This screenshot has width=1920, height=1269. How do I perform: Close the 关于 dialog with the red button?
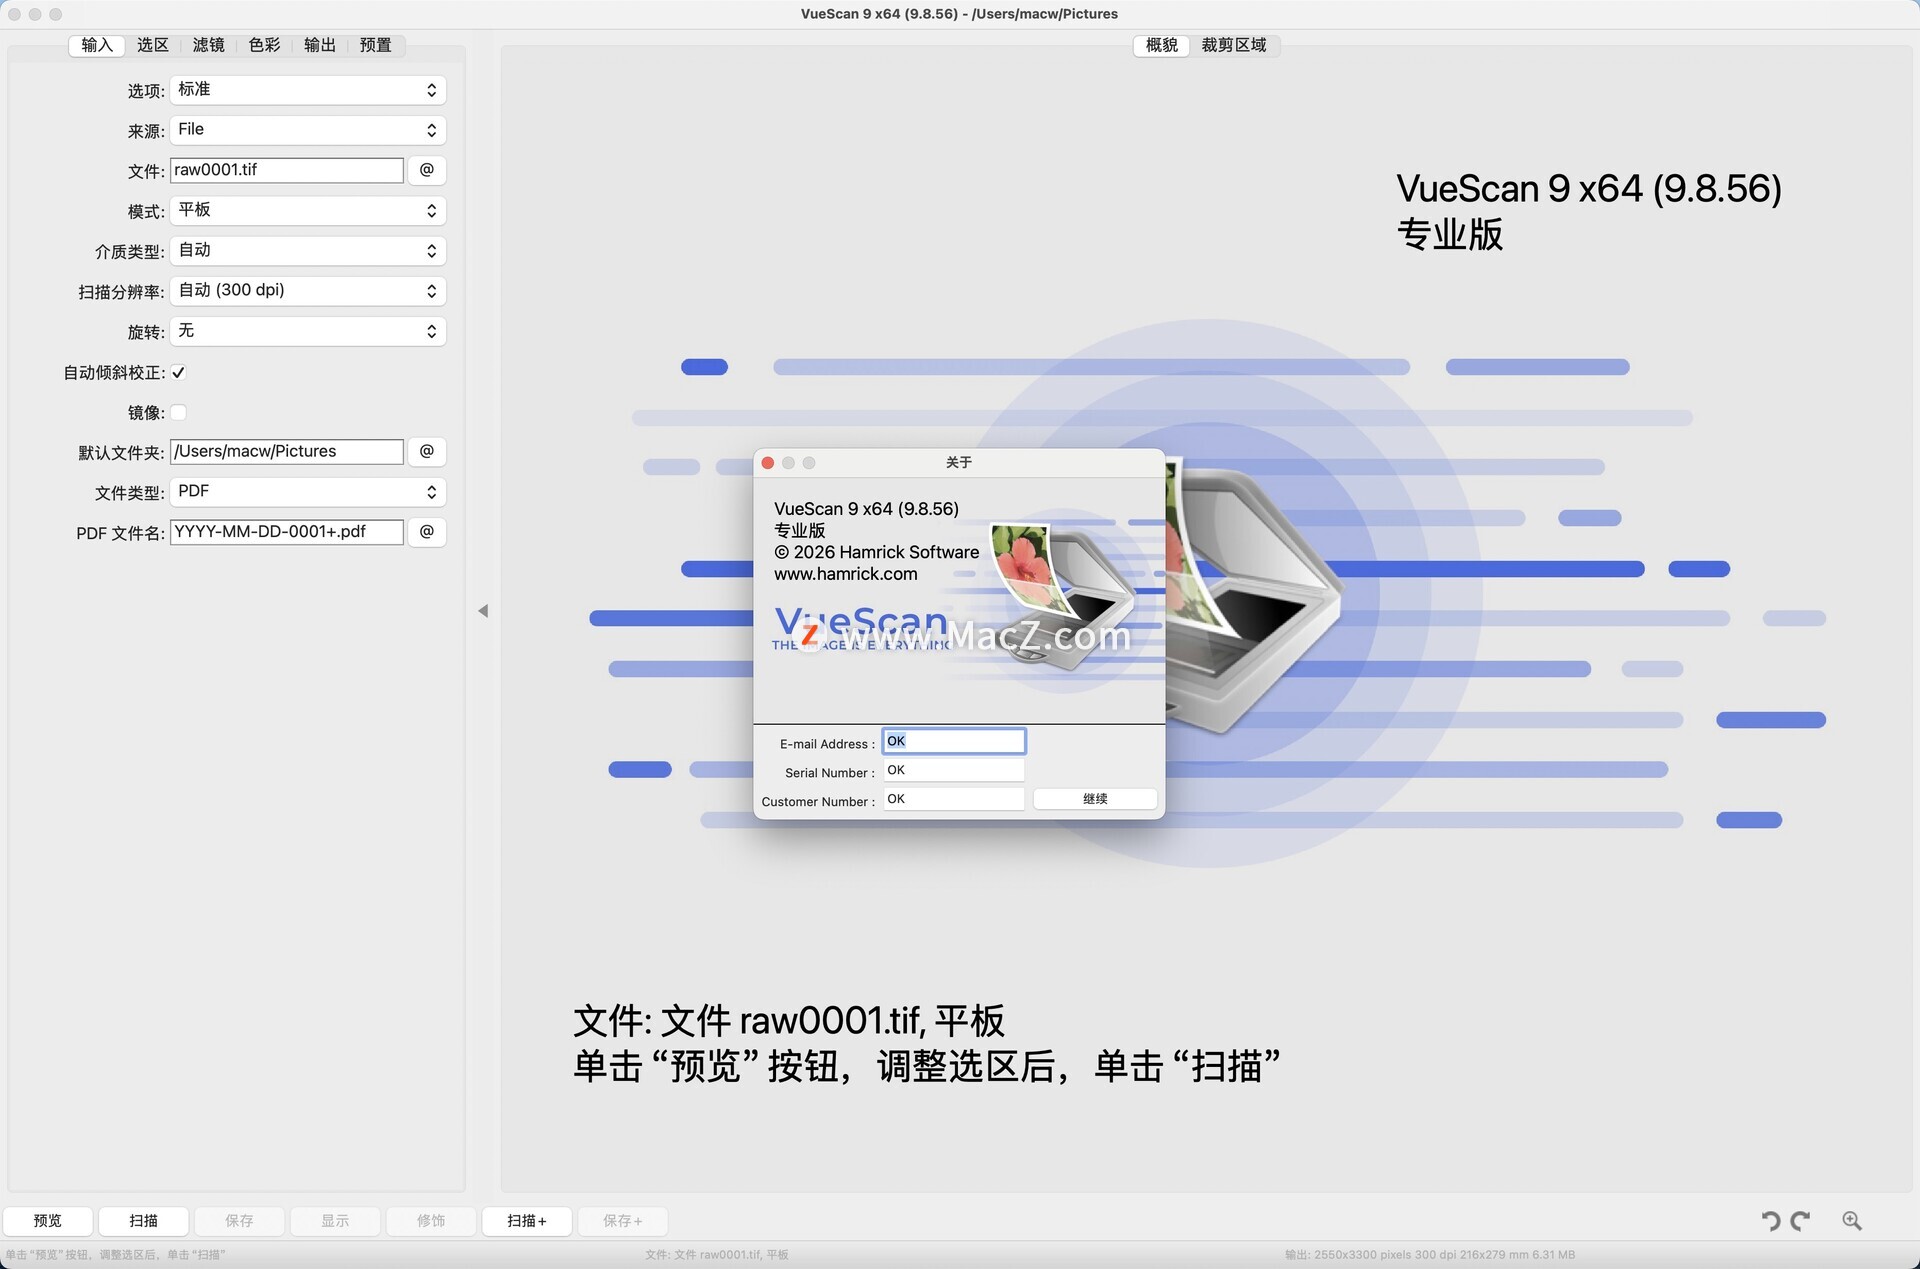pyautogui.click(x=768, y=463)
